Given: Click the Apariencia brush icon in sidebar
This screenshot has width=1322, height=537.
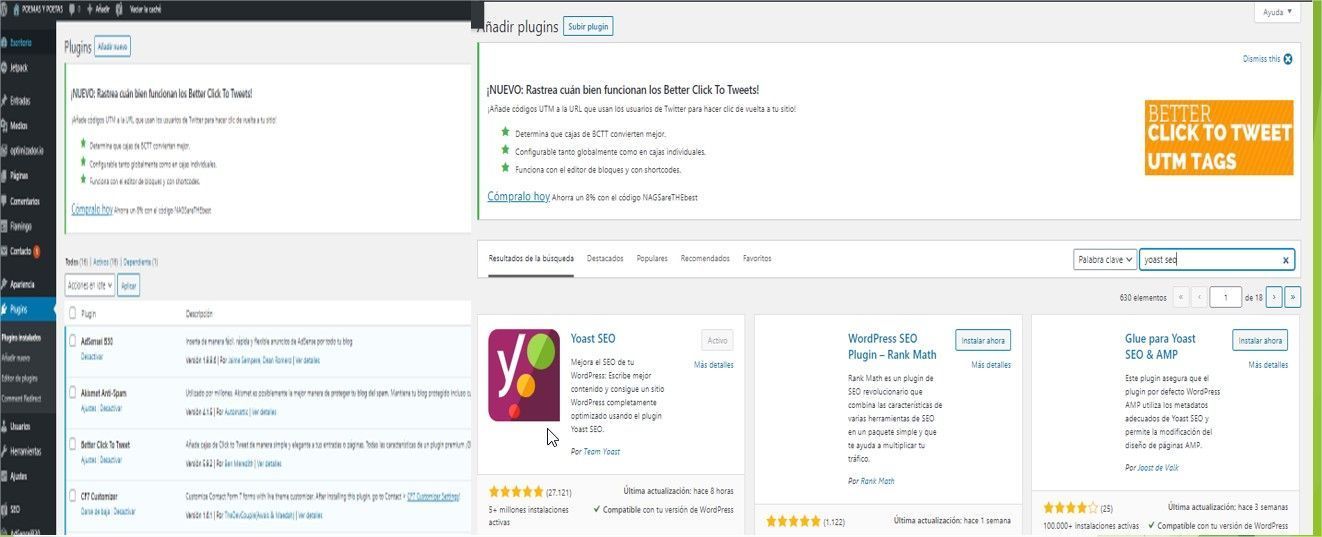Looking at the screenshot, I should pos(5,284).
